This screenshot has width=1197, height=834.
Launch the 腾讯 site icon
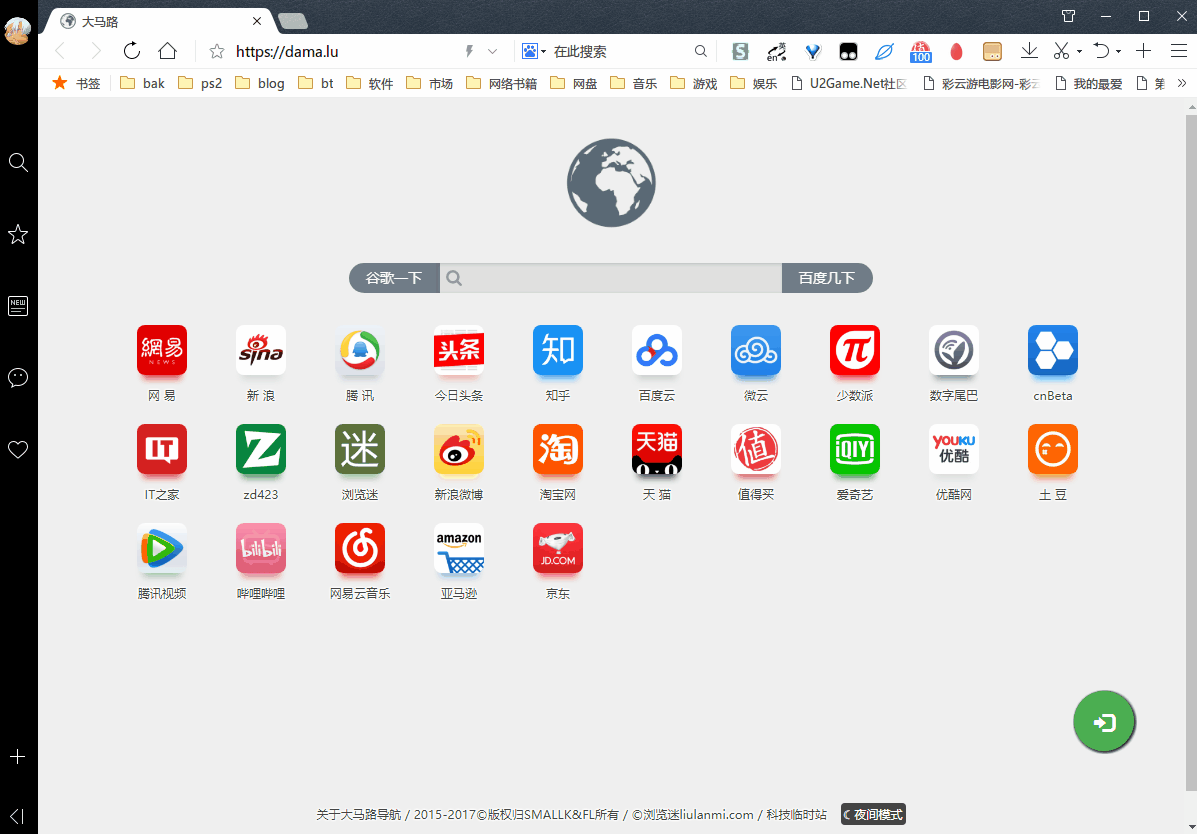[x=360, y=351]
